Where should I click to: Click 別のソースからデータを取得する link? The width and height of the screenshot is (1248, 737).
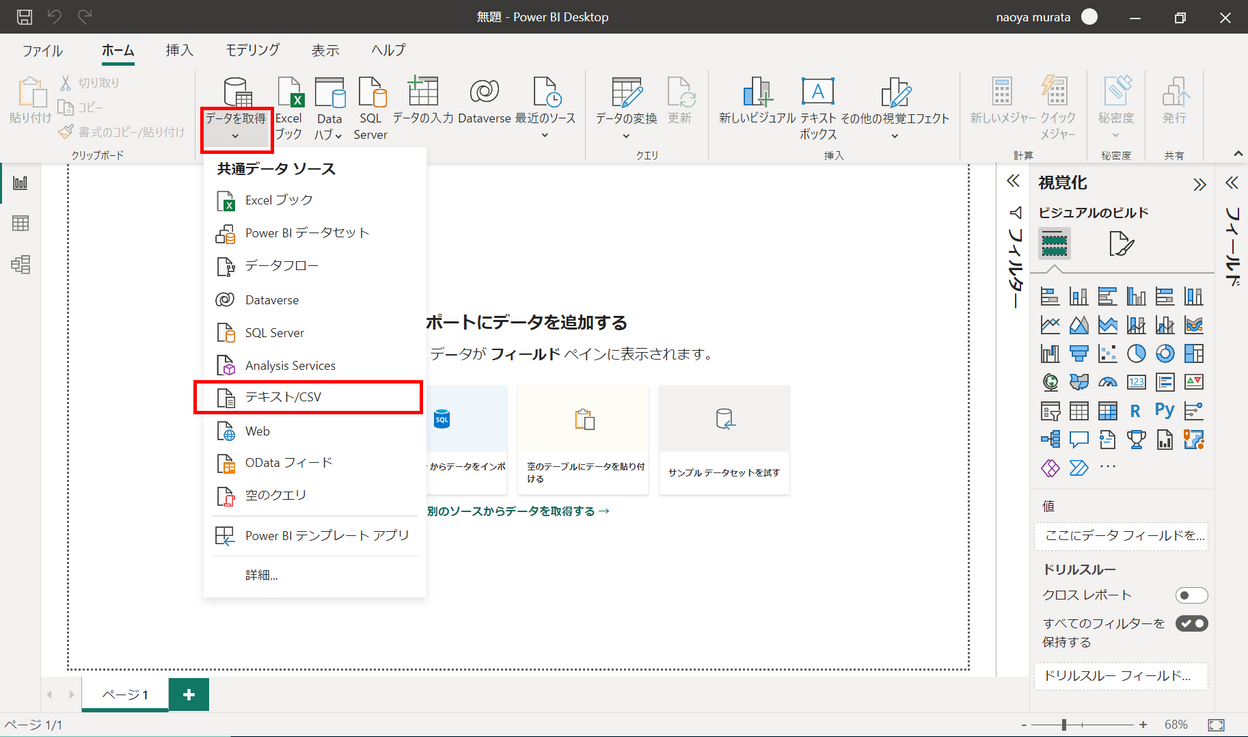(517, 511)
